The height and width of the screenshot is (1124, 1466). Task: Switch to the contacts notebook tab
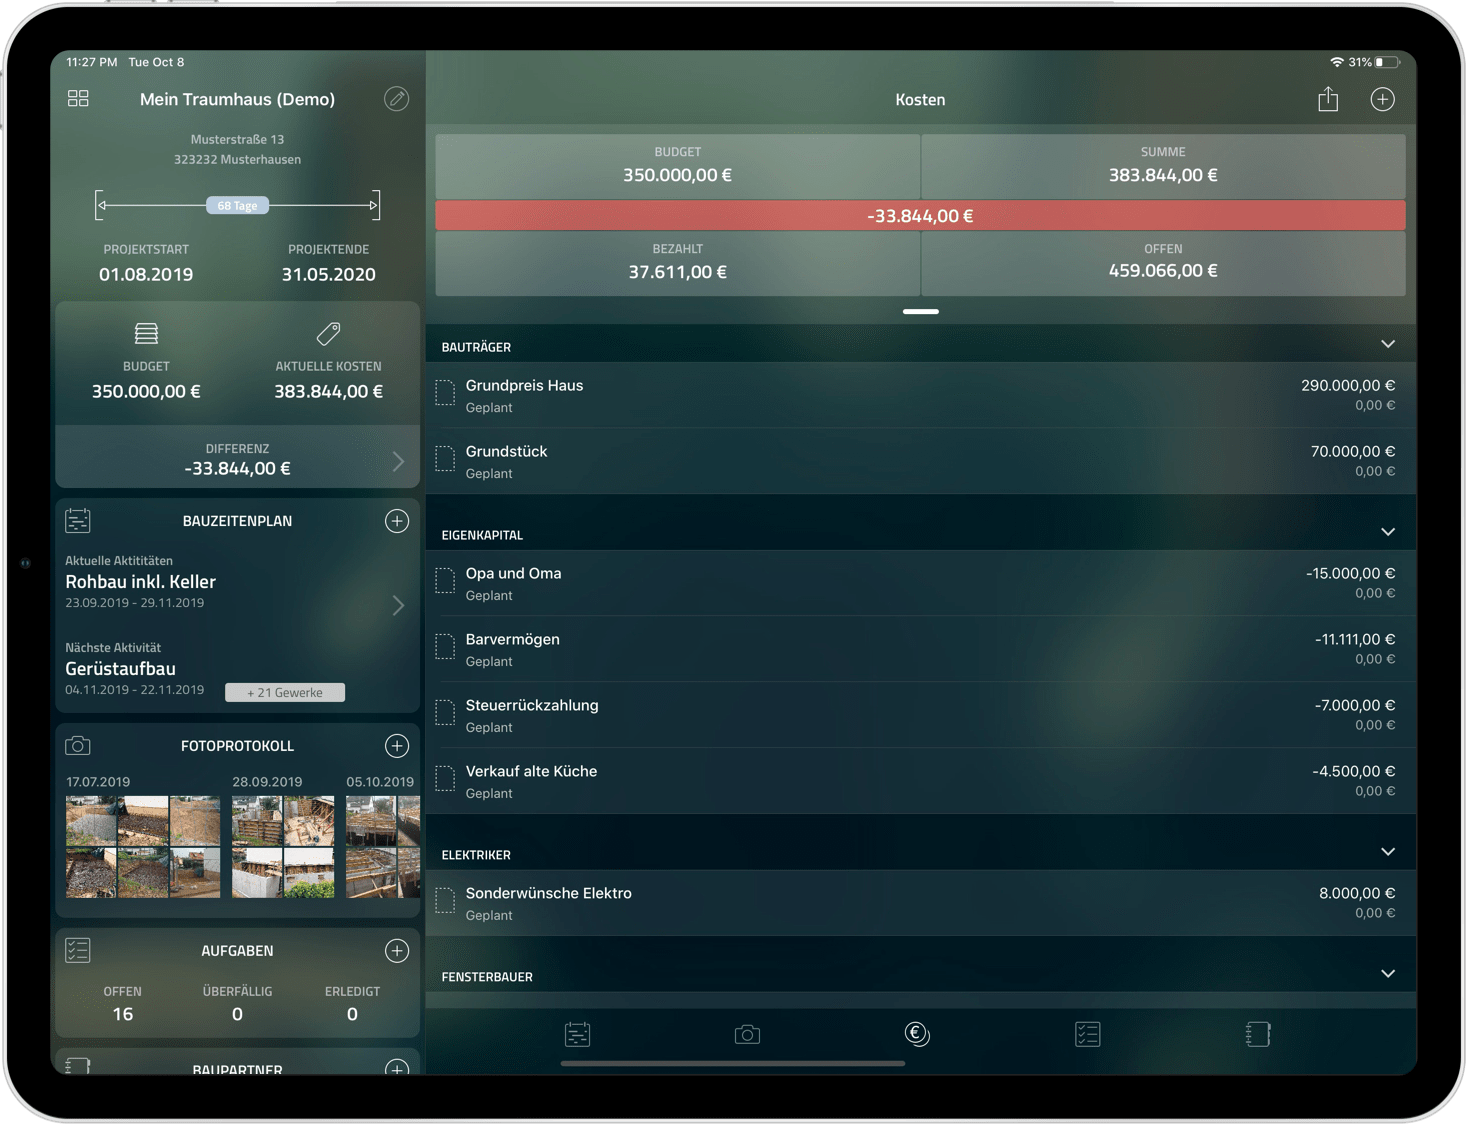click(1258, 1034)
